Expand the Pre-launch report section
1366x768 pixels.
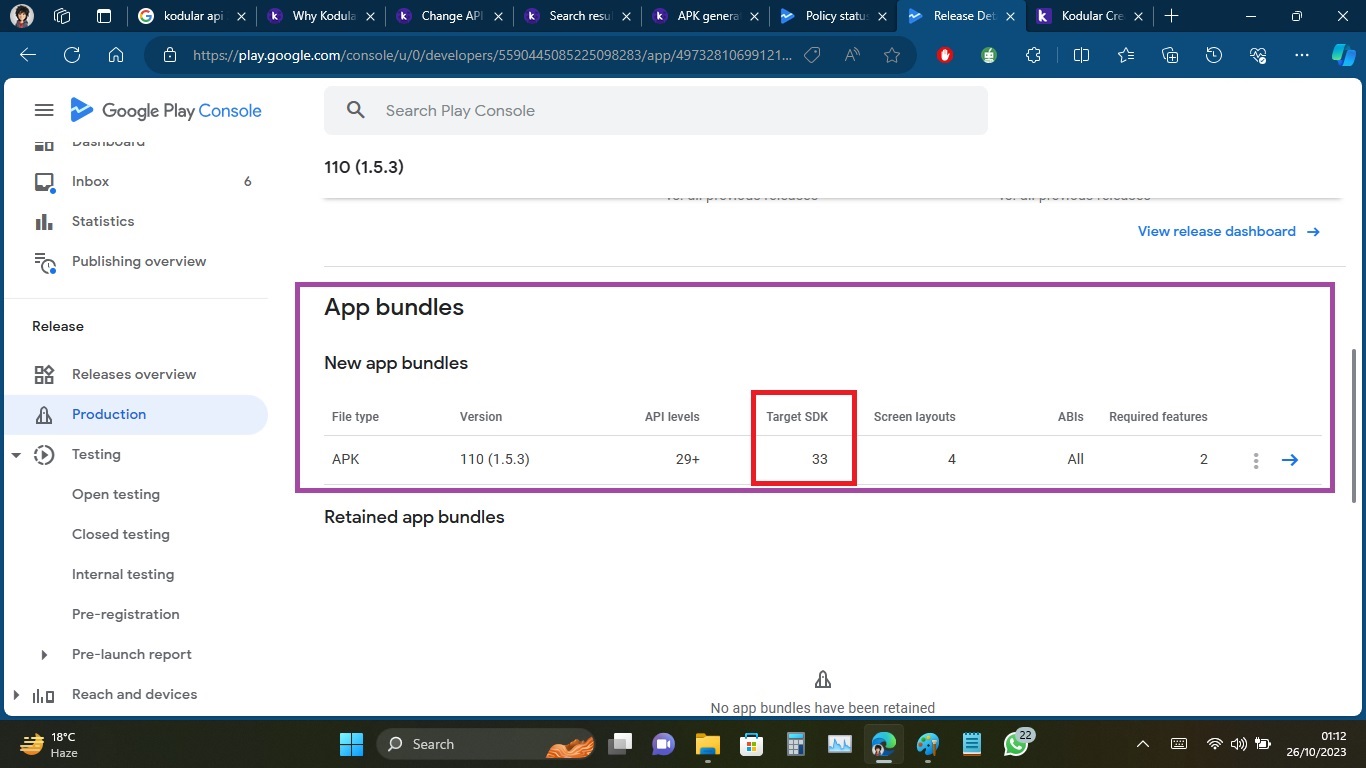click(43, 655)
